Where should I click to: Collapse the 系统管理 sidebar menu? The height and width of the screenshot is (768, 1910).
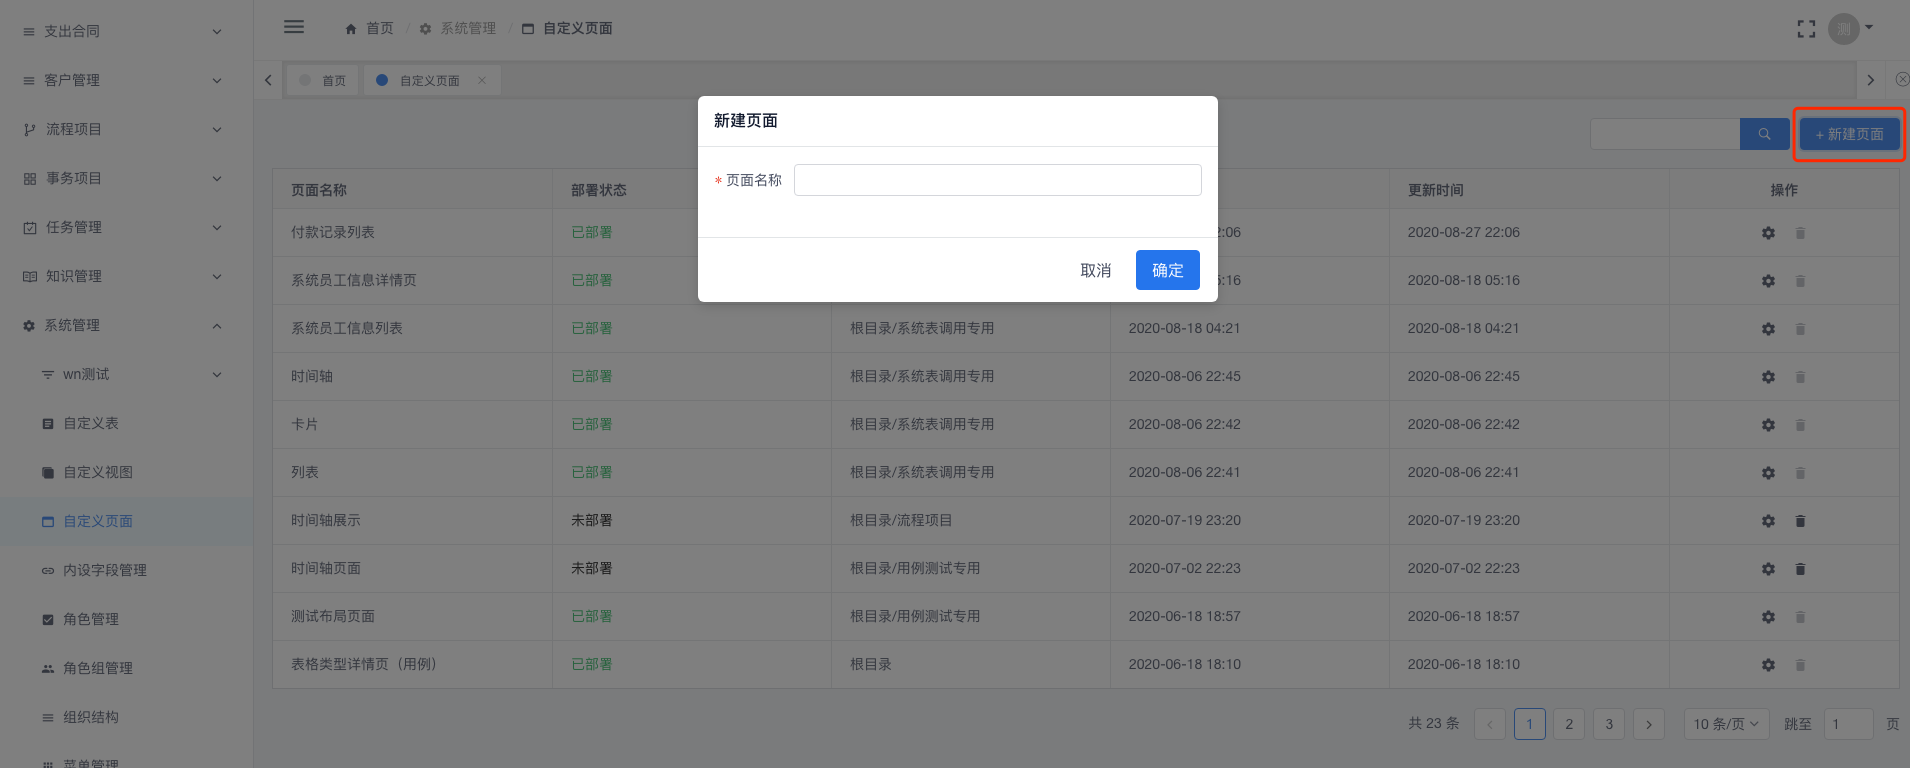(126, 325)
